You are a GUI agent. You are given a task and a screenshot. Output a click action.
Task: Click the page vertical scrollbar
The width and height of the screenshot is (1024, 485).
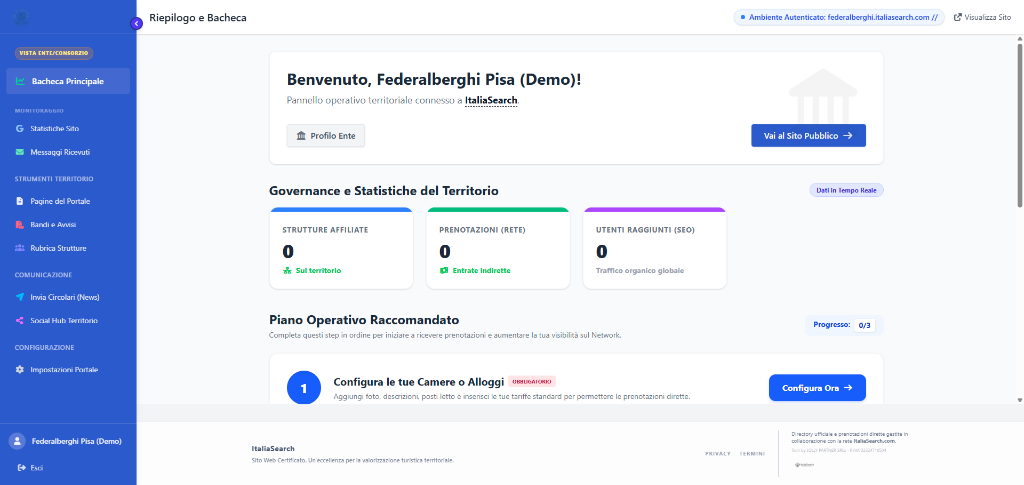[1019, 126]
